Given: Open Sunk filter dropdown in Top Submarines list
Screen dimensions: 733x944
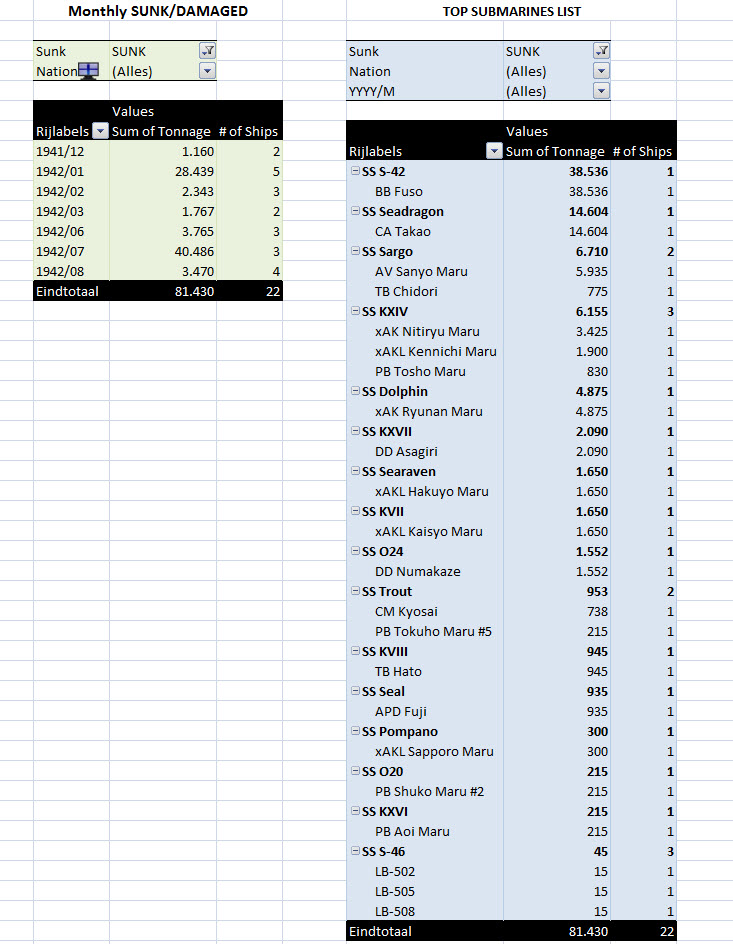Looking at the screenshot, I should click(601, 51).
